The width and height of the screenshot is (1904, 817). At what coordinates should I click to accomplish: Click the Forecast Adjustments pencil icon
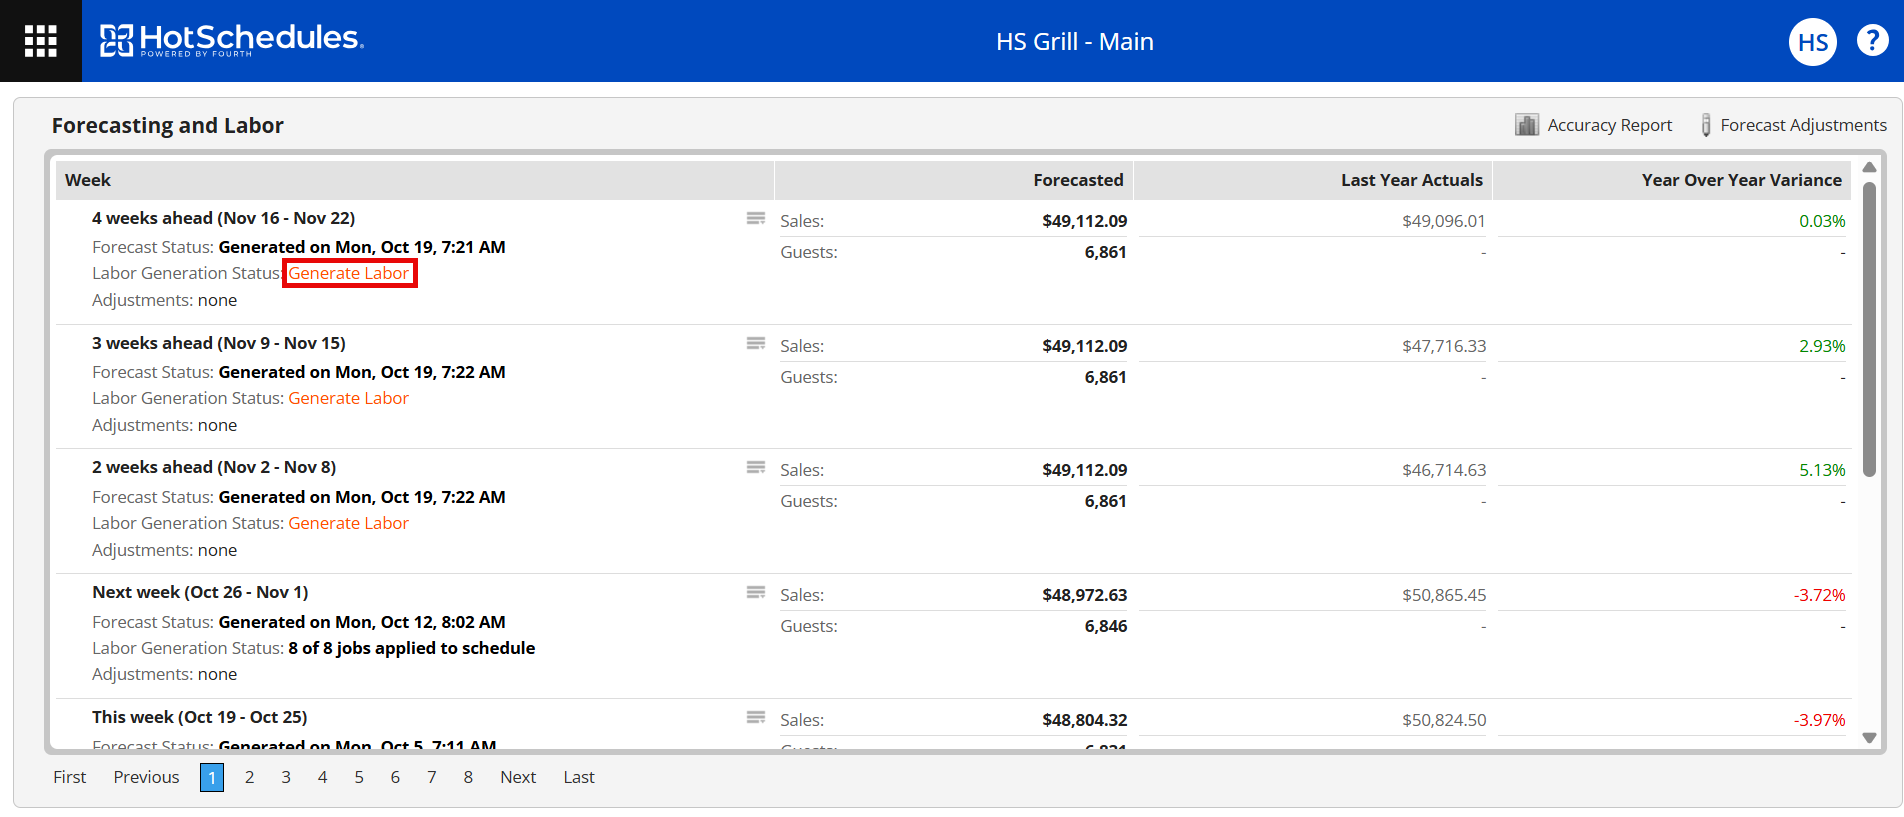click(1706, 125)
